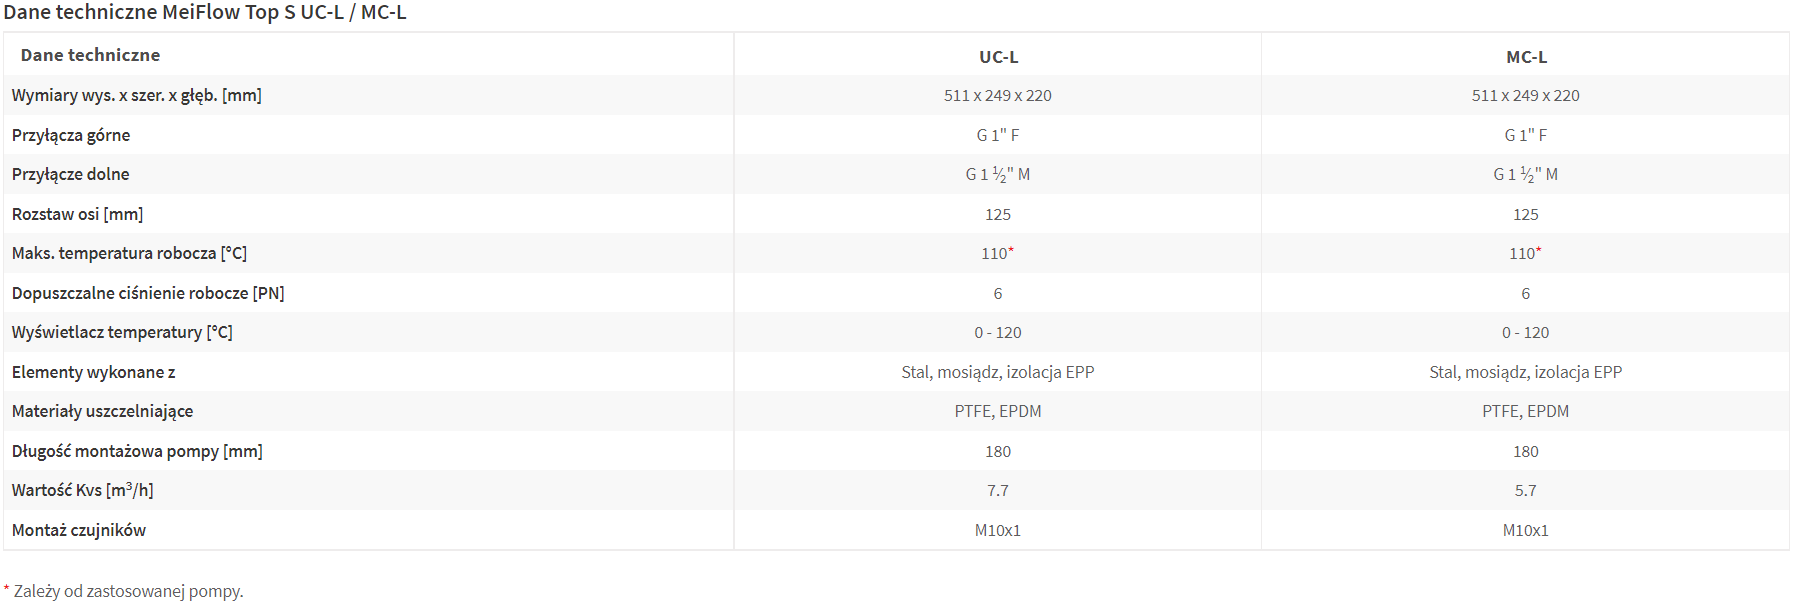
Task: Click the UC-L column header
Action: coord(998,57)
